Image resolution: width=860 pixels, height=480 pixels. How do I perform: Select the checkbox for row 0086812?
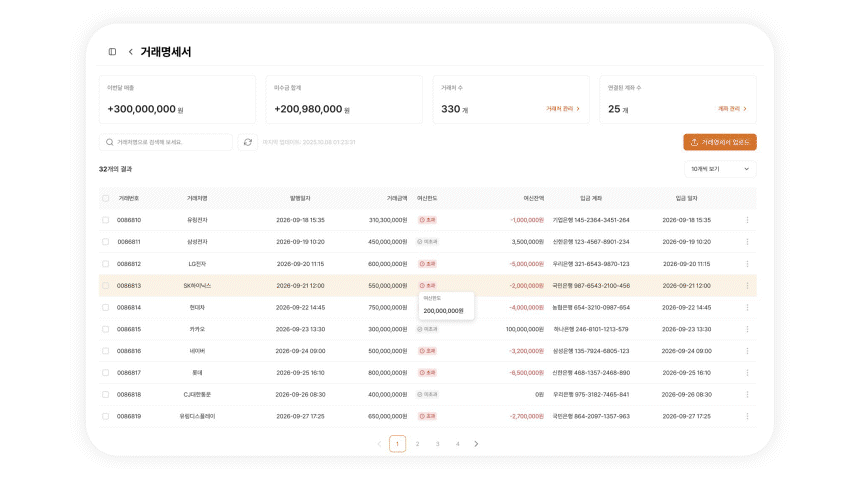point(106,264)
